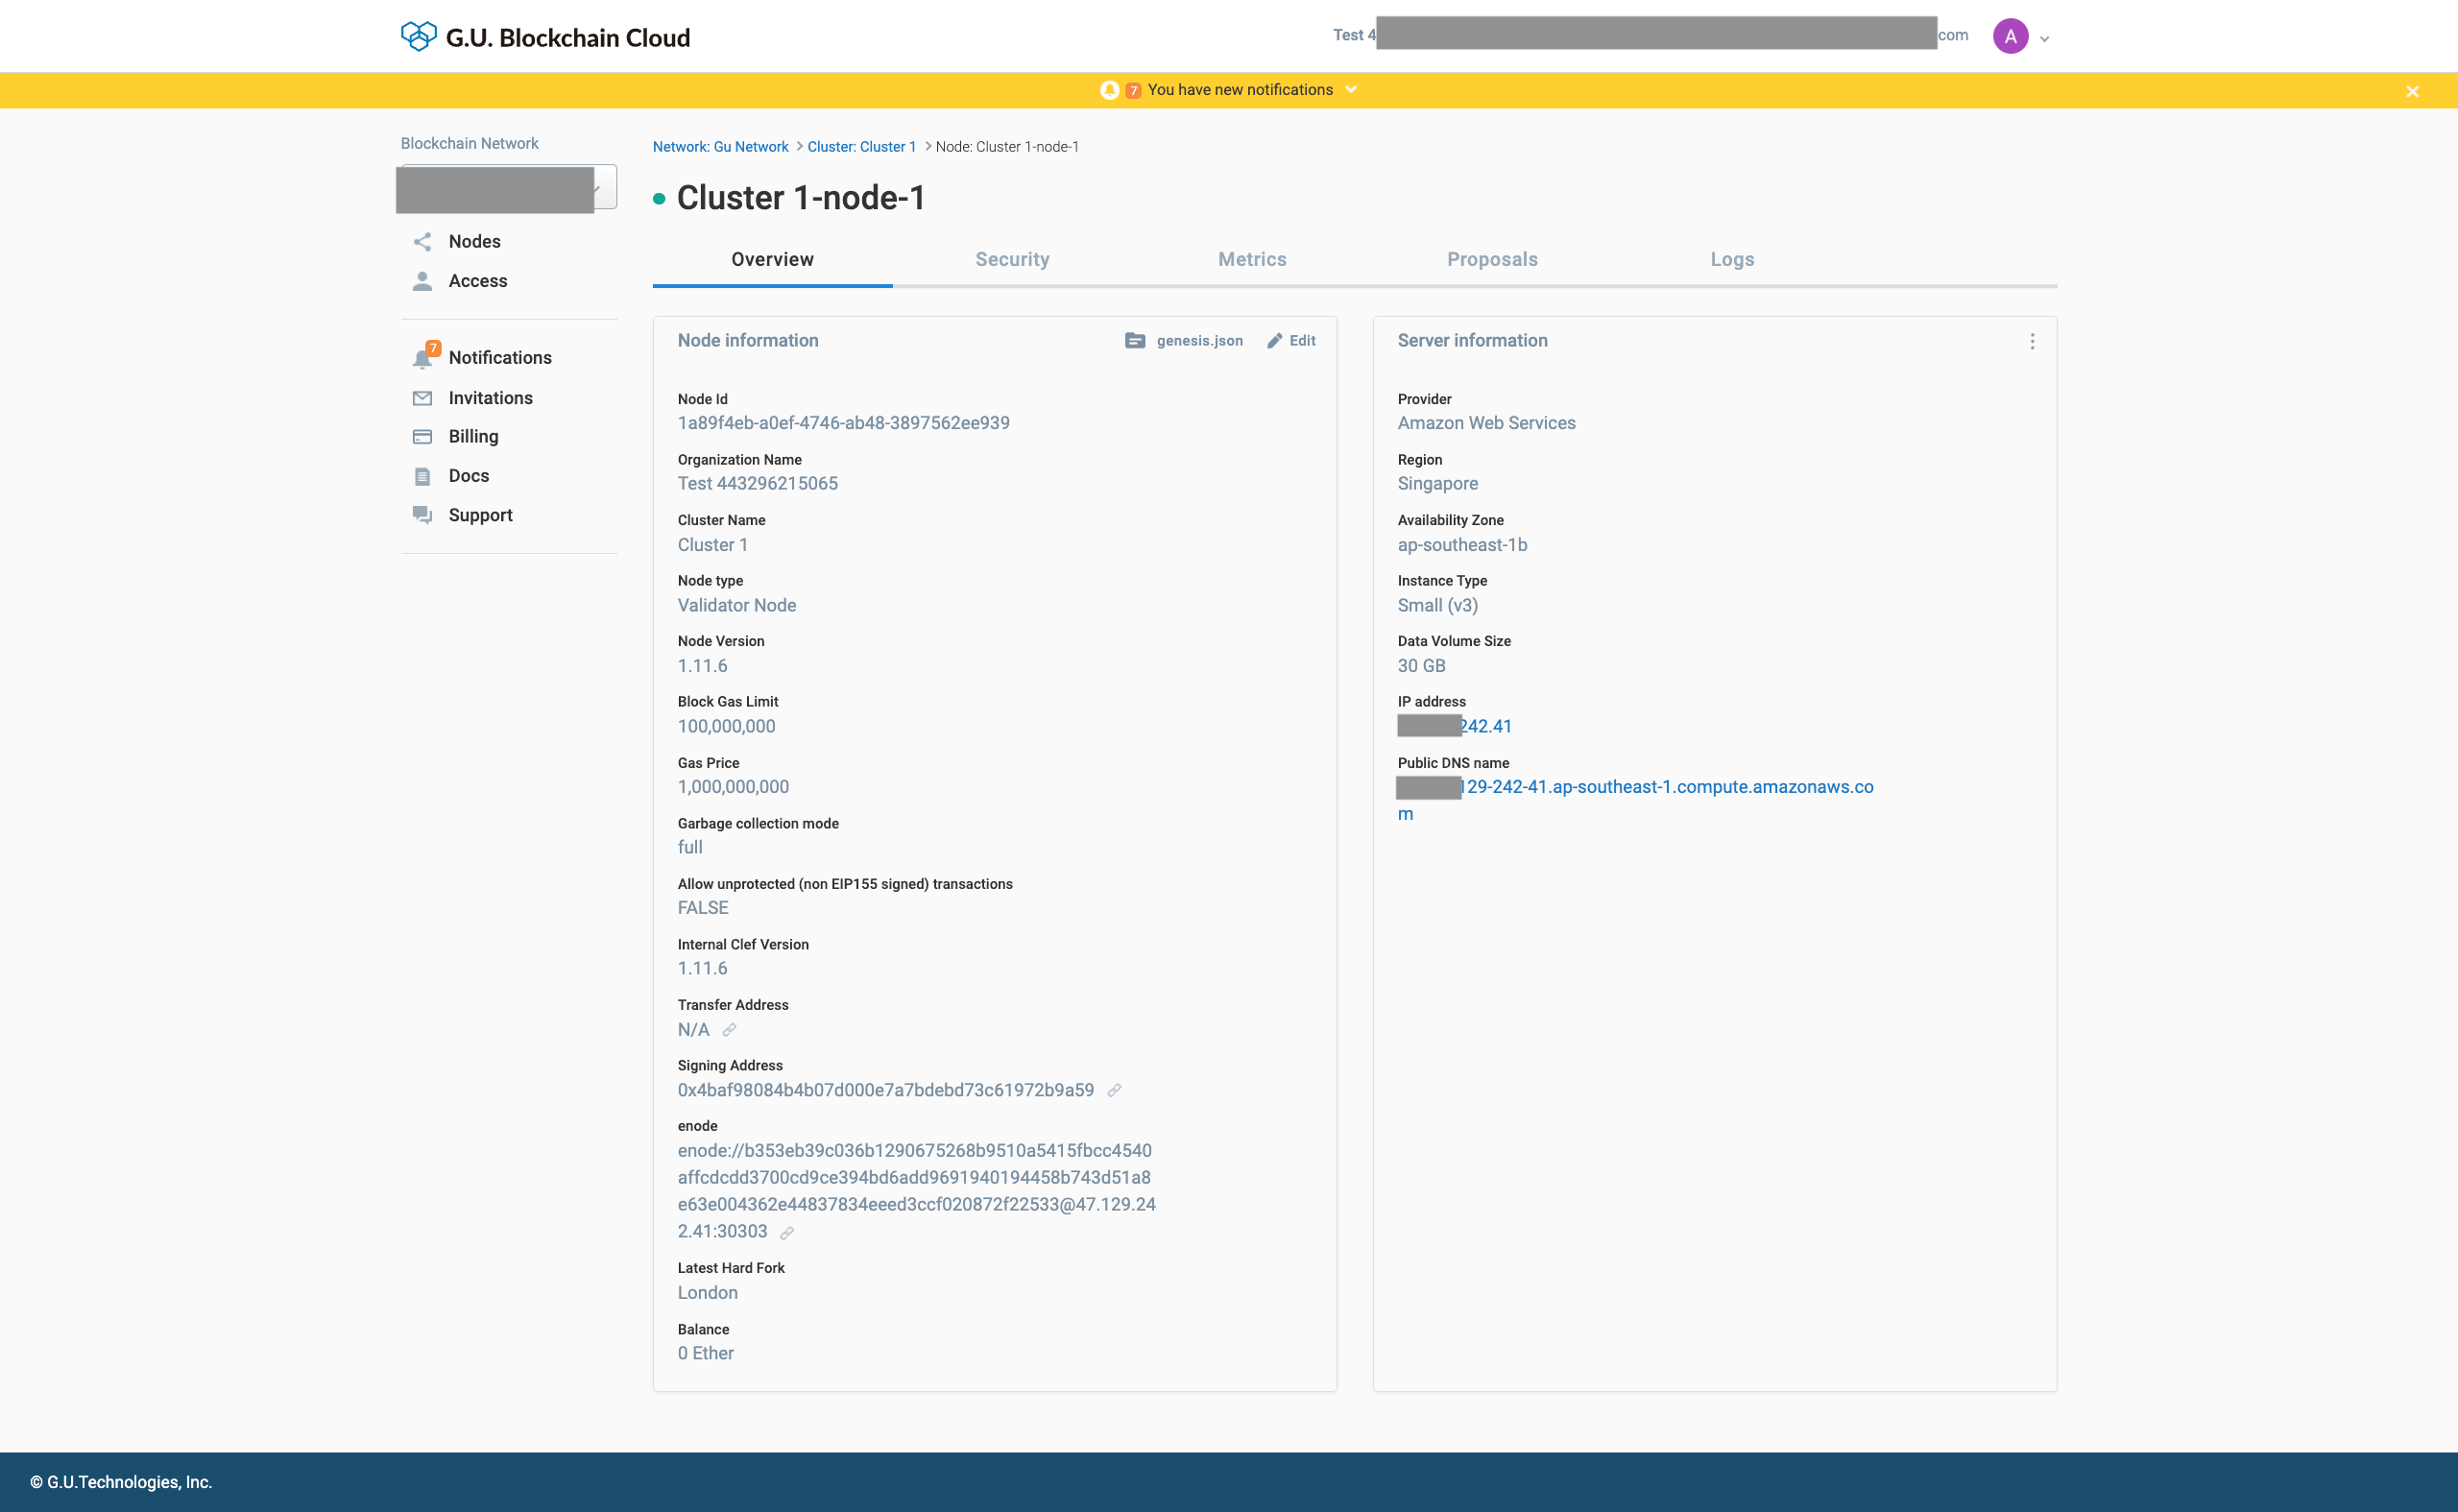
Task: Copy the Signing Address link icon
Action: point(1114,1091)
